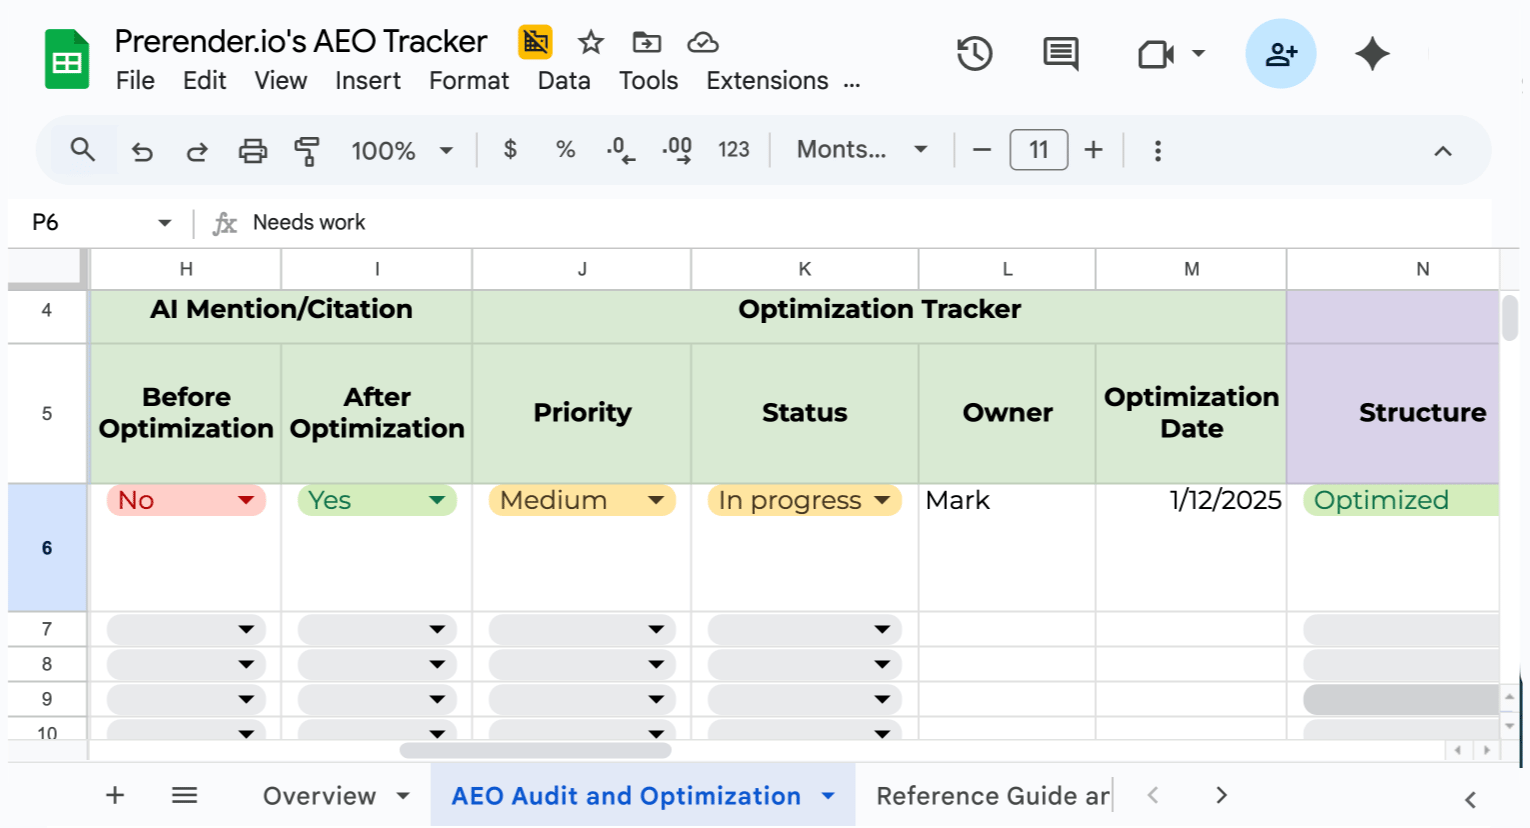Expand the name box cell reference dropdown

tap(165, 222)
